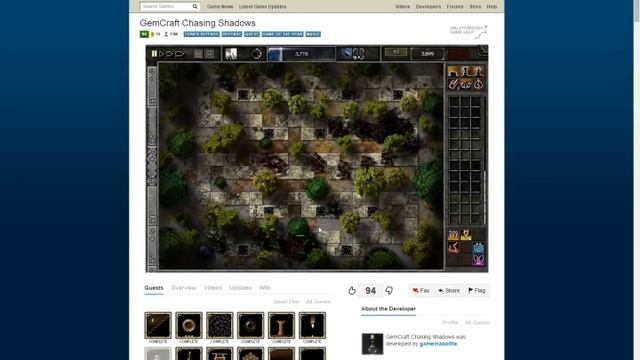
Task: Open the Help menu item
Action: coord(491,7)
